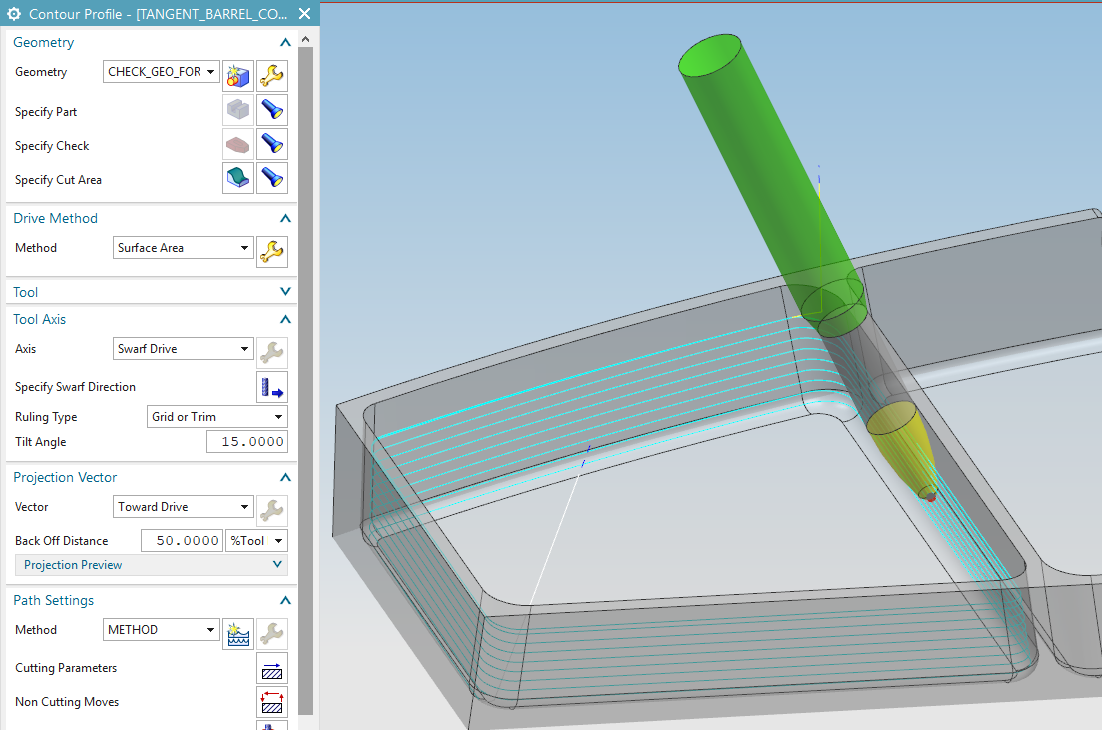Click the Display Cut Area flashlight icon
The width and height of the screenshot is (1102, 730).
pyautogui.click(x=271, y=178)
